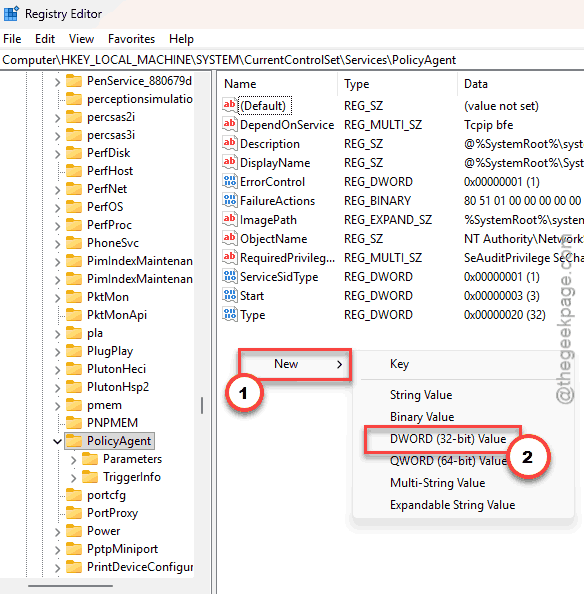Select the PlutonHsp2 key
The image size is (584, 594).
[118, 387]
